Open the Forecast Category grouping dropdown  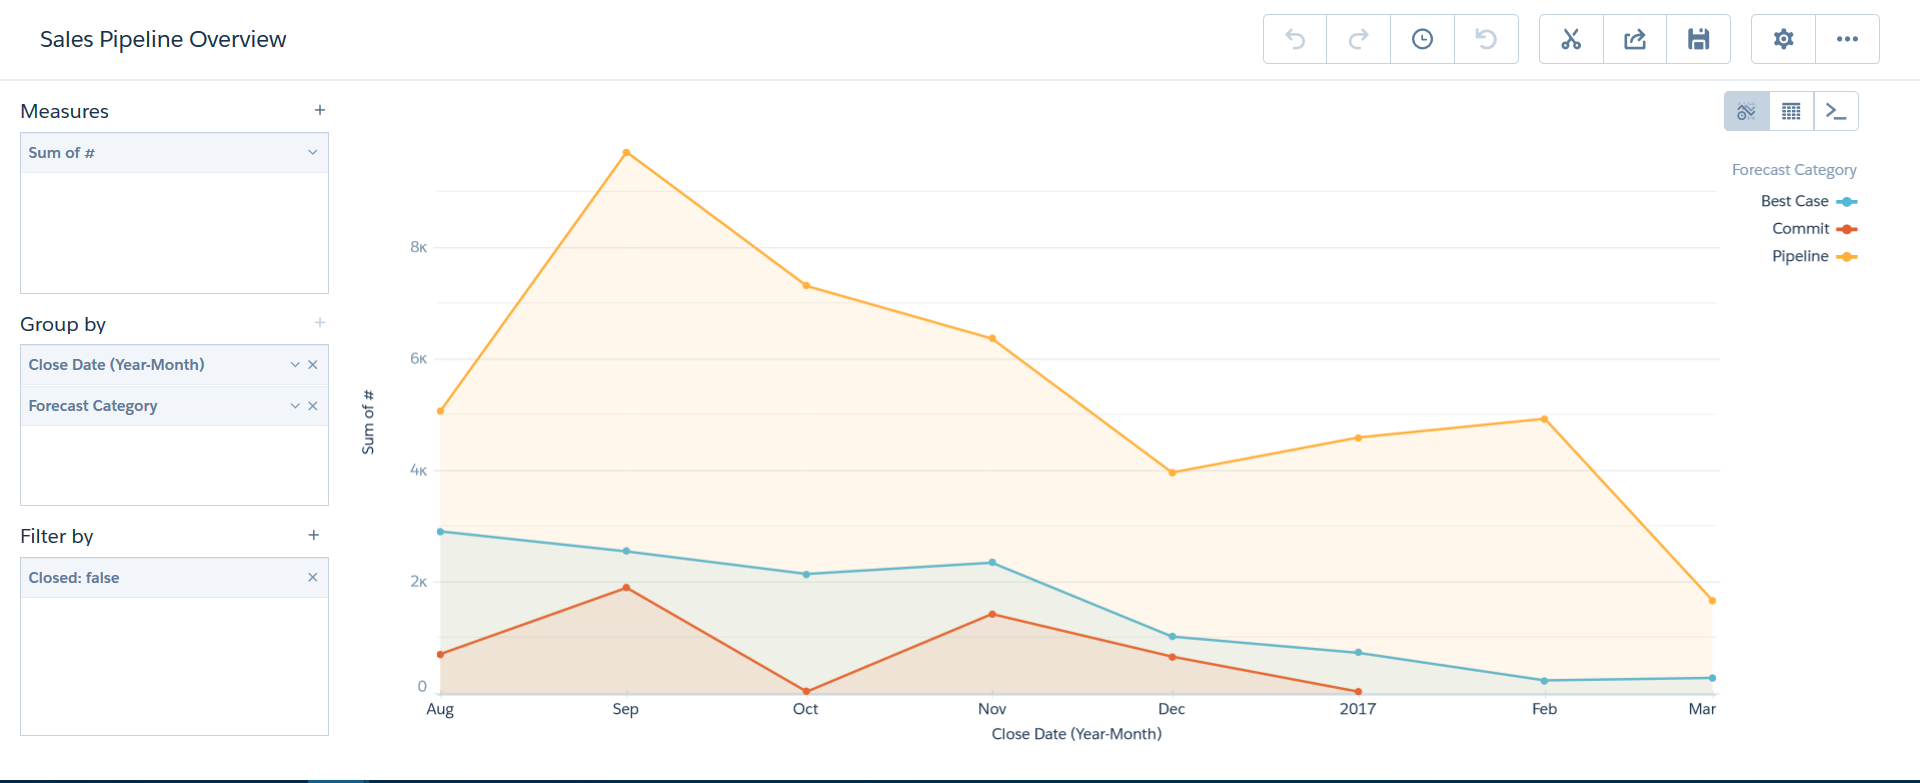click(295, 406)
